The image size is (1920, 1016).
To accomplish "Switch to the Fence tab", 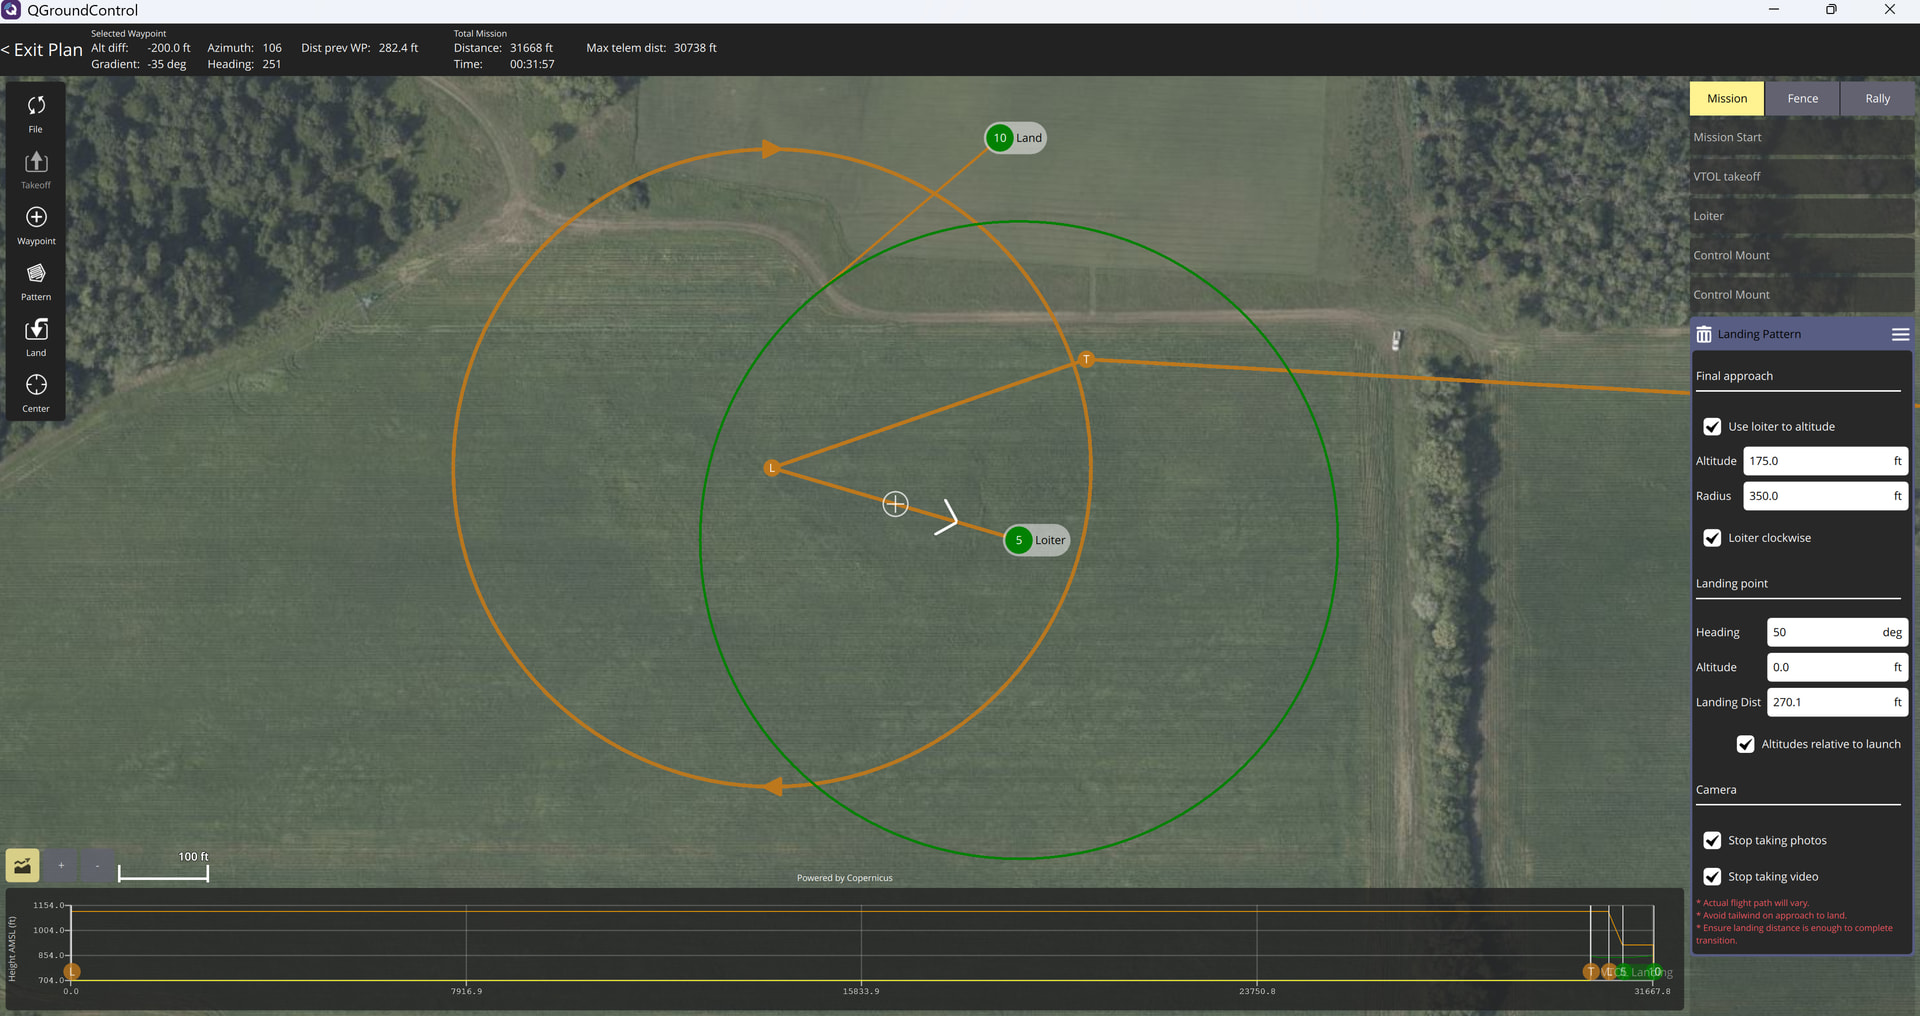I will [x=1802, y=99].
